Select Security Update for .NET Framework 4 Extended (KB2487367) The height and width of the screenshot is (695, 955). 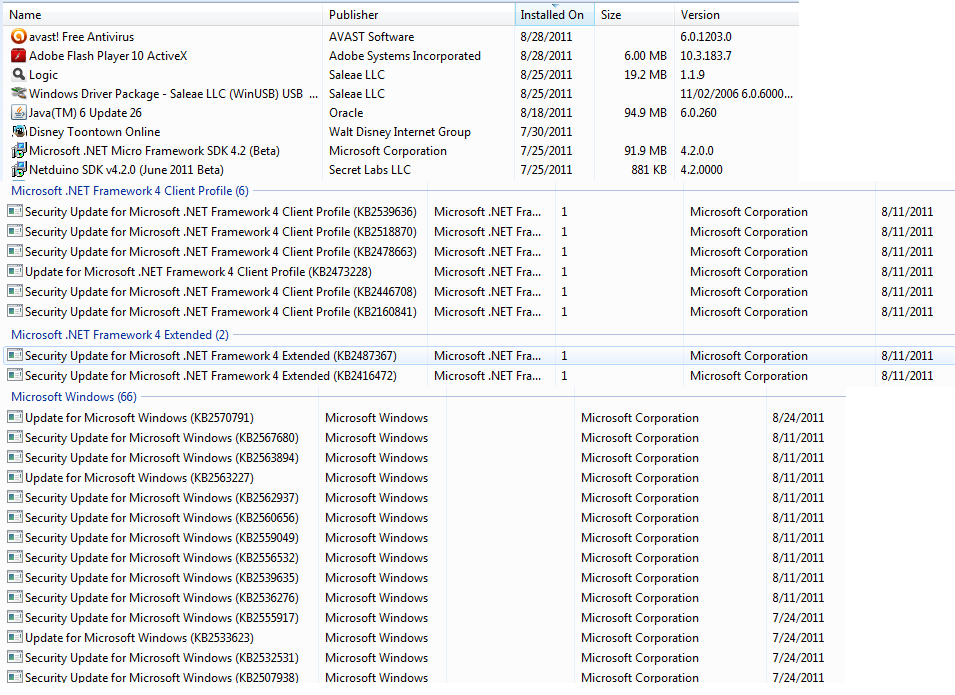tap(211, 355)
